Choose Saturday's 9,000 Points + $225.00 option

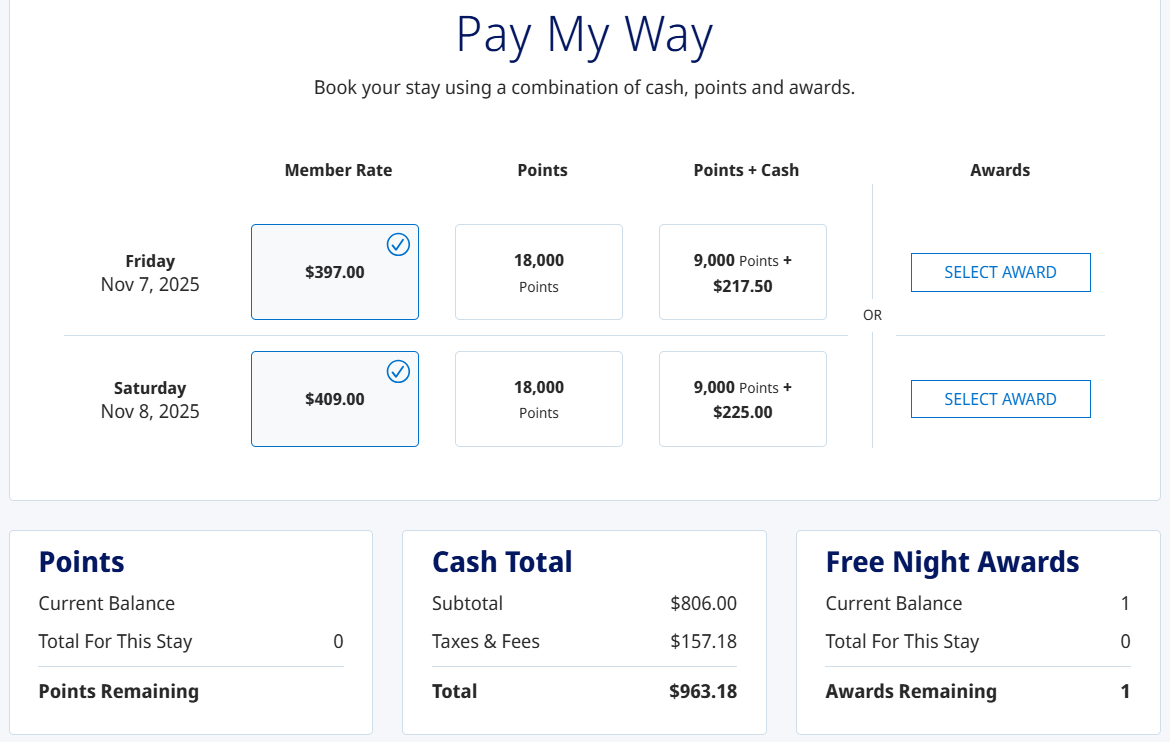tap(742, 398)
